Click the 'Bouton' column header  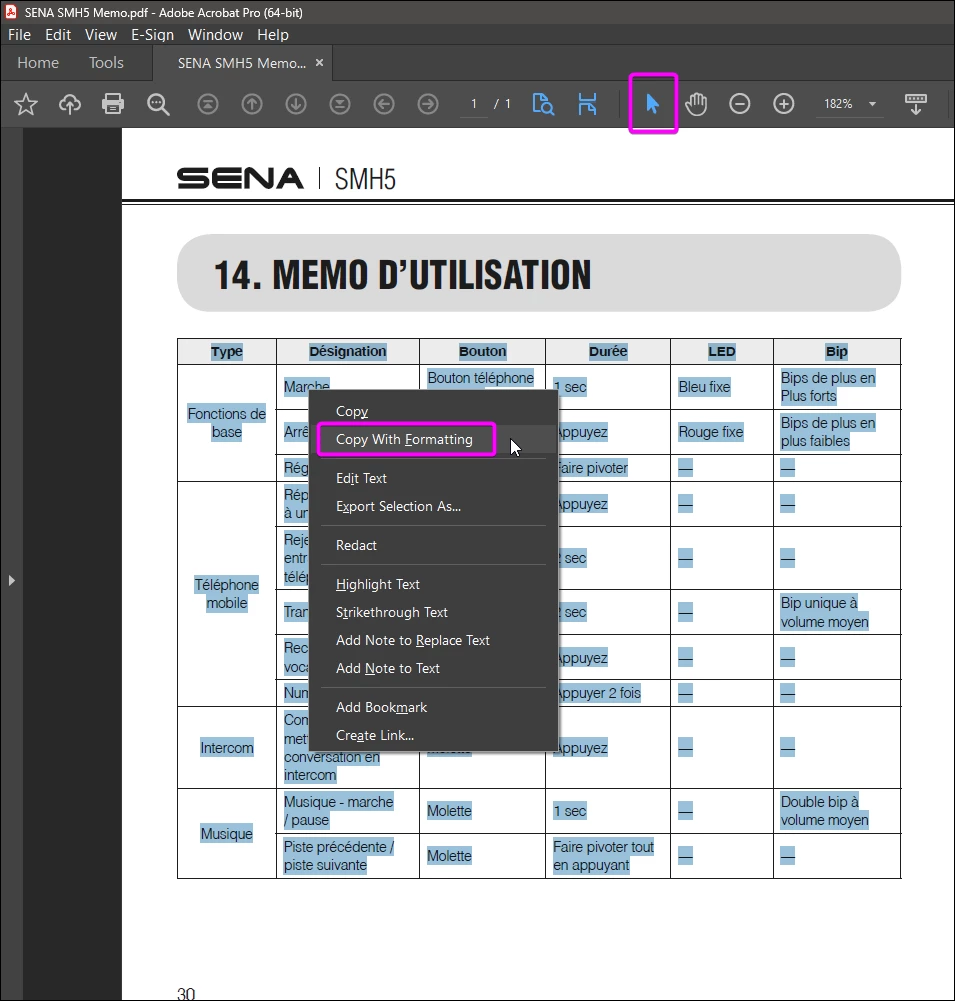point(482,351)
